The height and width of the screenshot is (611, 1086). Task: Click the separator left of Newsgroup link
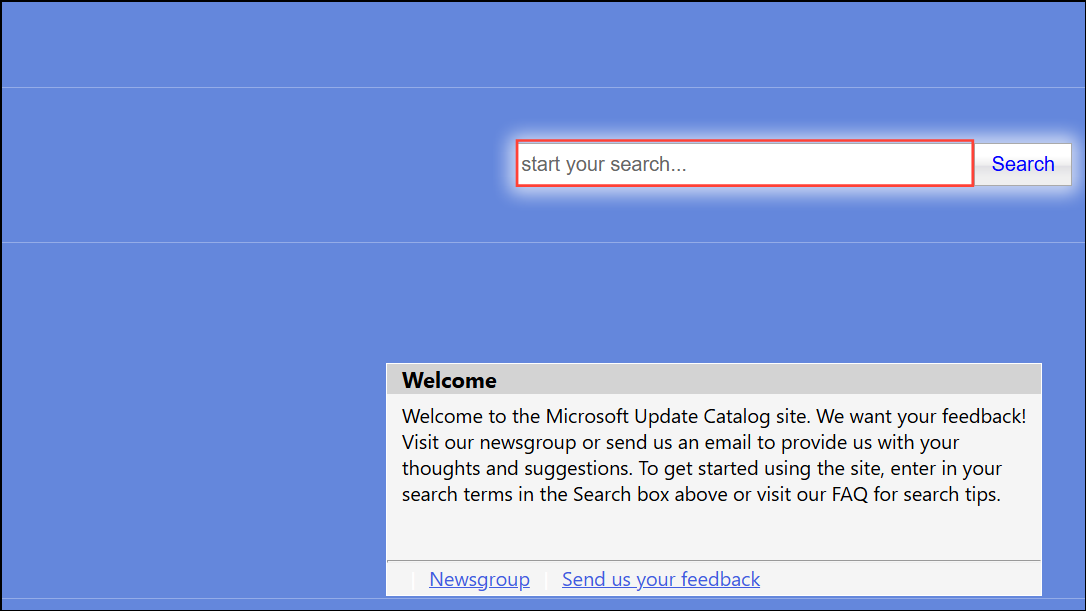413,580
